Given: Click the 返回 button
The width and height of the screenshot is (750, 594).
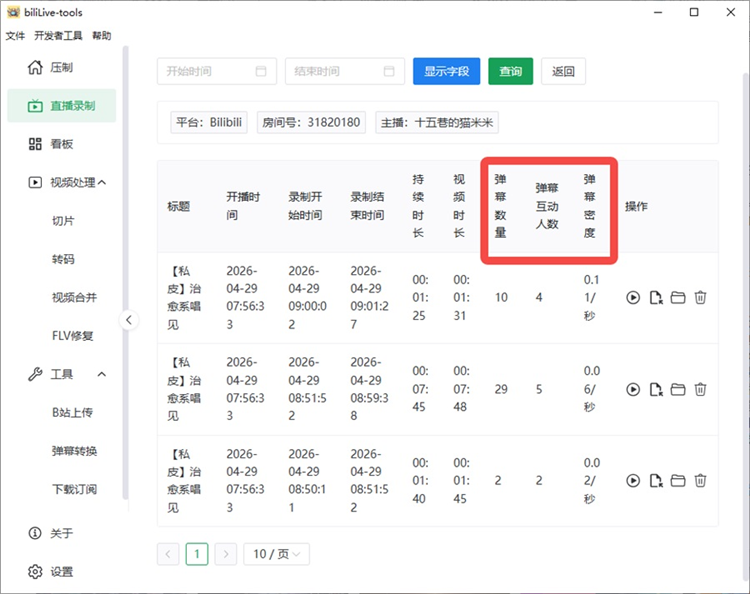Looking at the screenshot, I should 563,71.
